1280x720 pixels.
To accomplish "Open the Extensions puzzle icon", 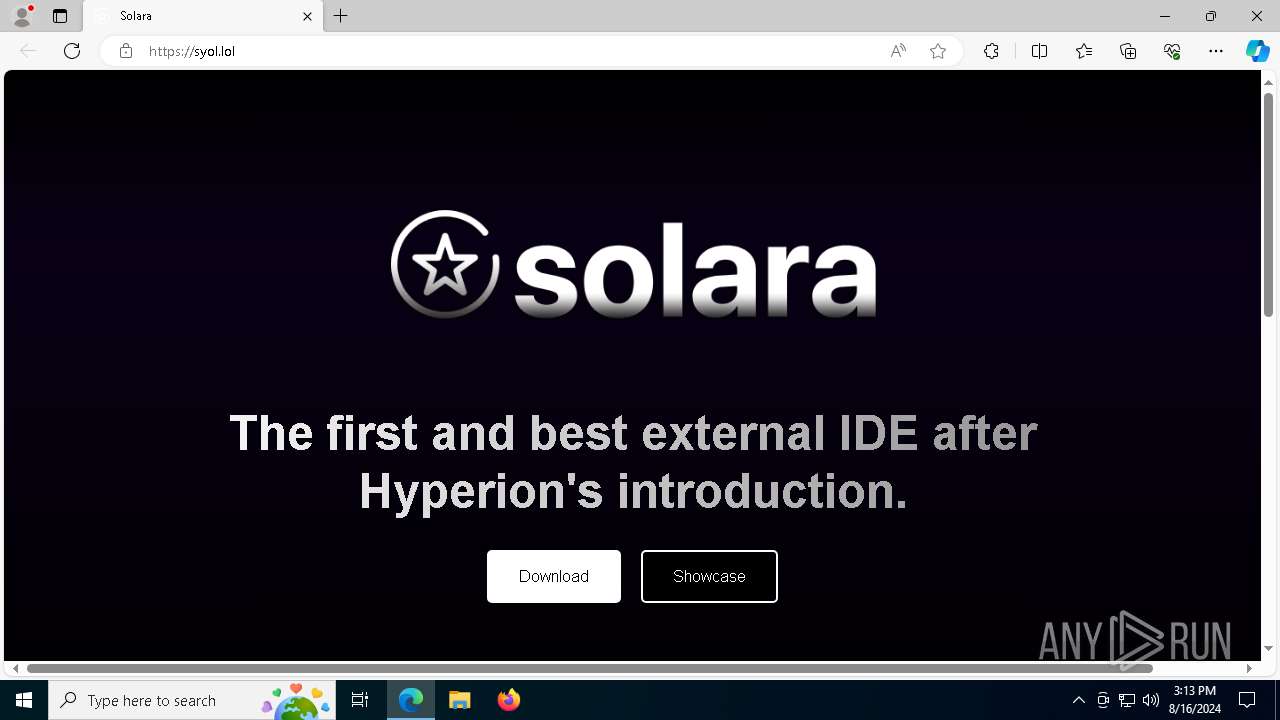I will tap(991, 51).
